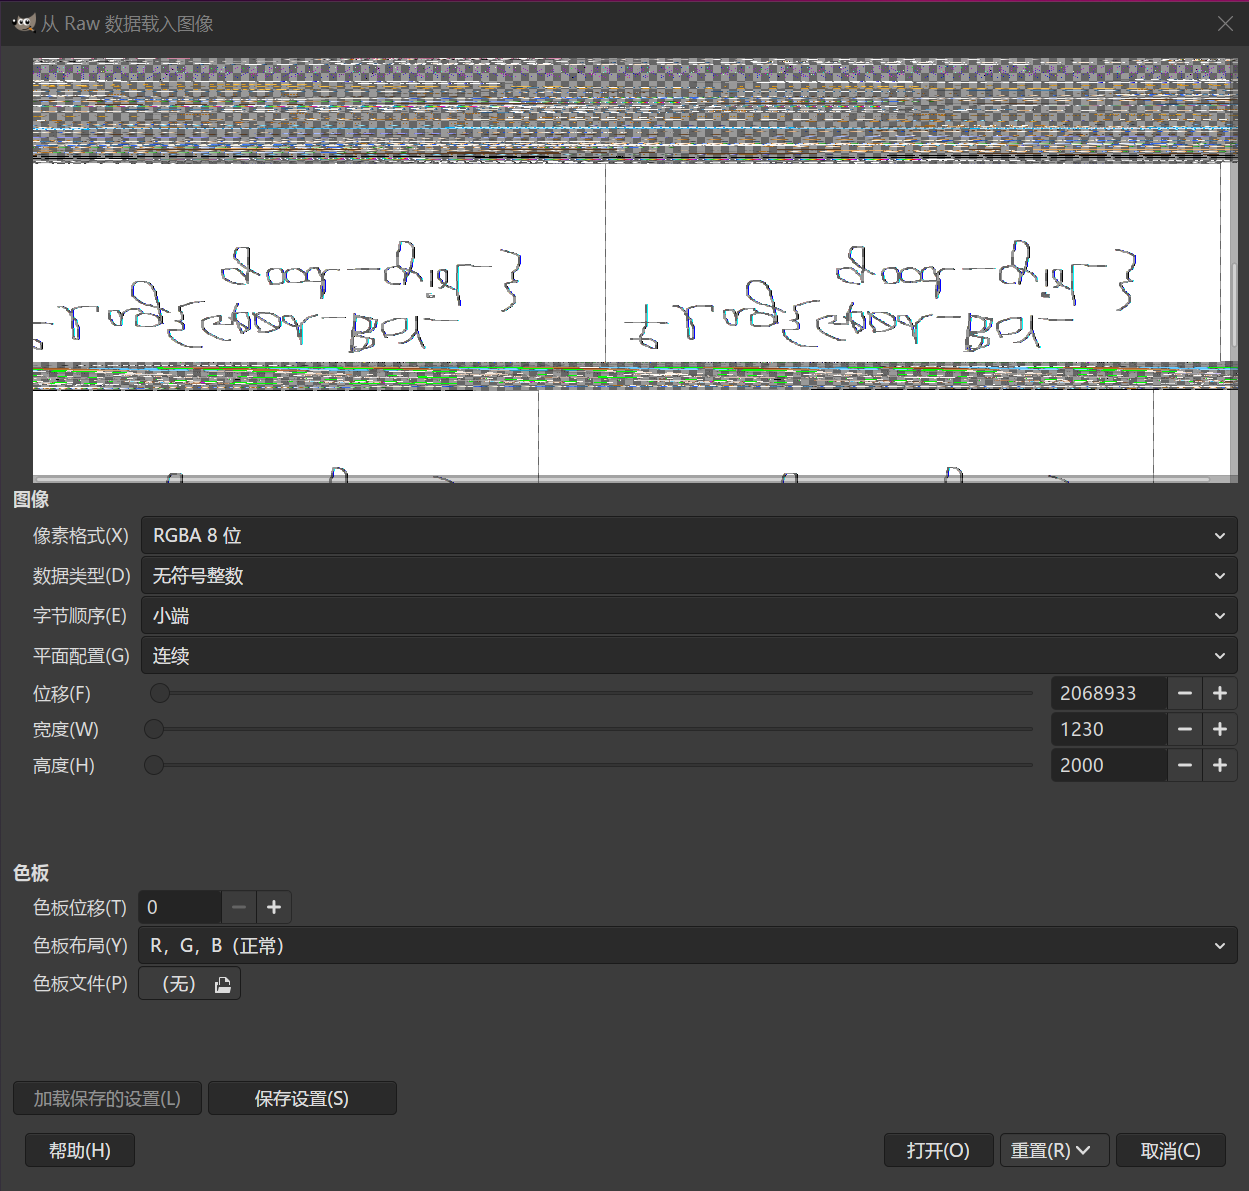The height and width of the screenshot is (1191, 1249).
Task: Click the 保存设置(S) button
Action: [x=302, y=1098]
